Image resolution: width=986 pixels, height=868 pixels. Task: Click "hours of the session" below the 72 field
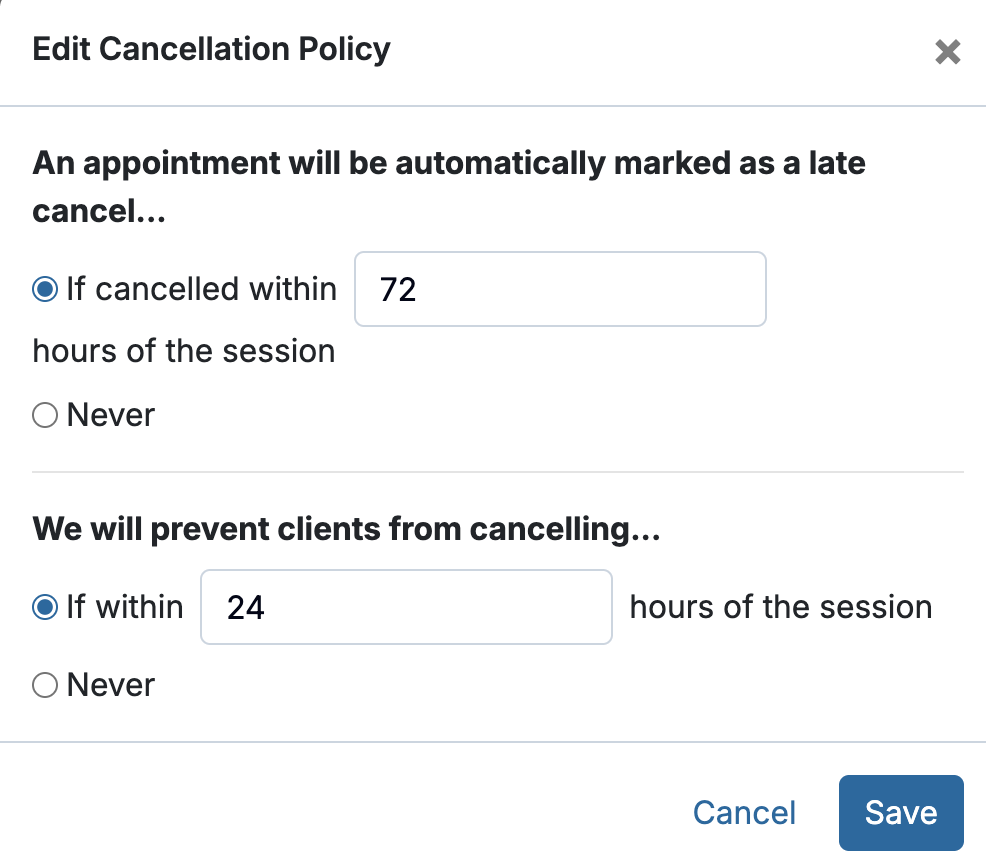[184, 352]
